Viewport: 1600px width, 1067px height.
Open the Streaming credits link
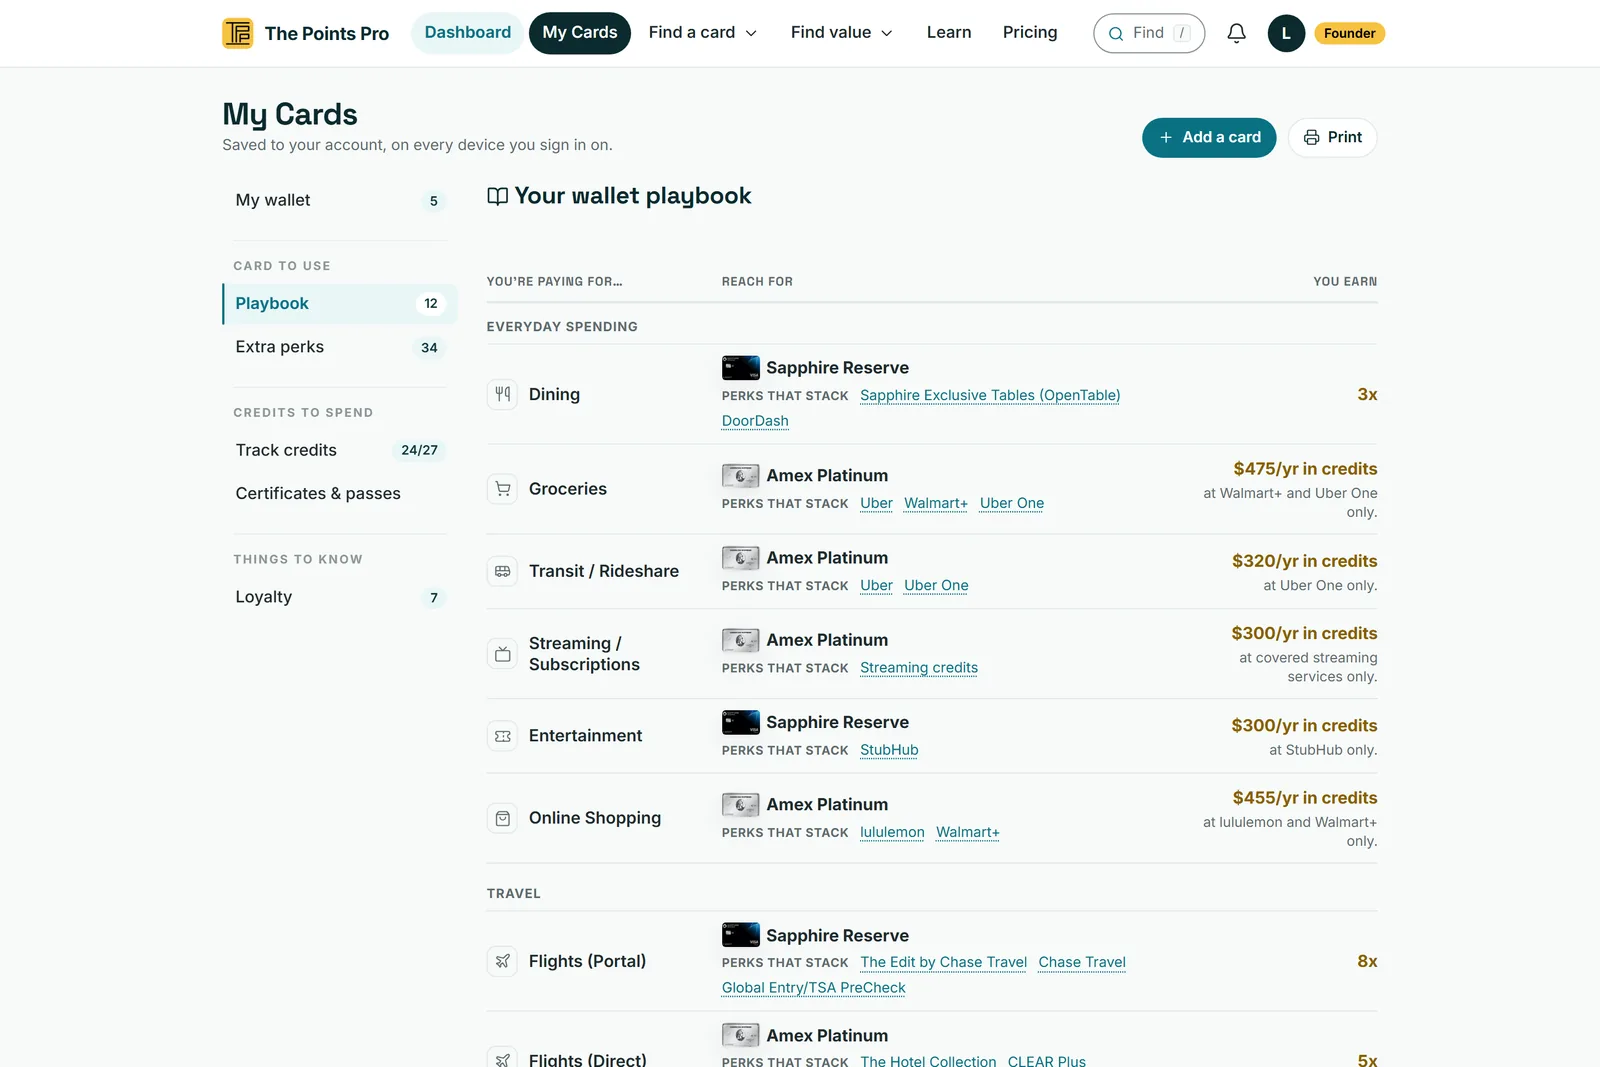[919, 668]
